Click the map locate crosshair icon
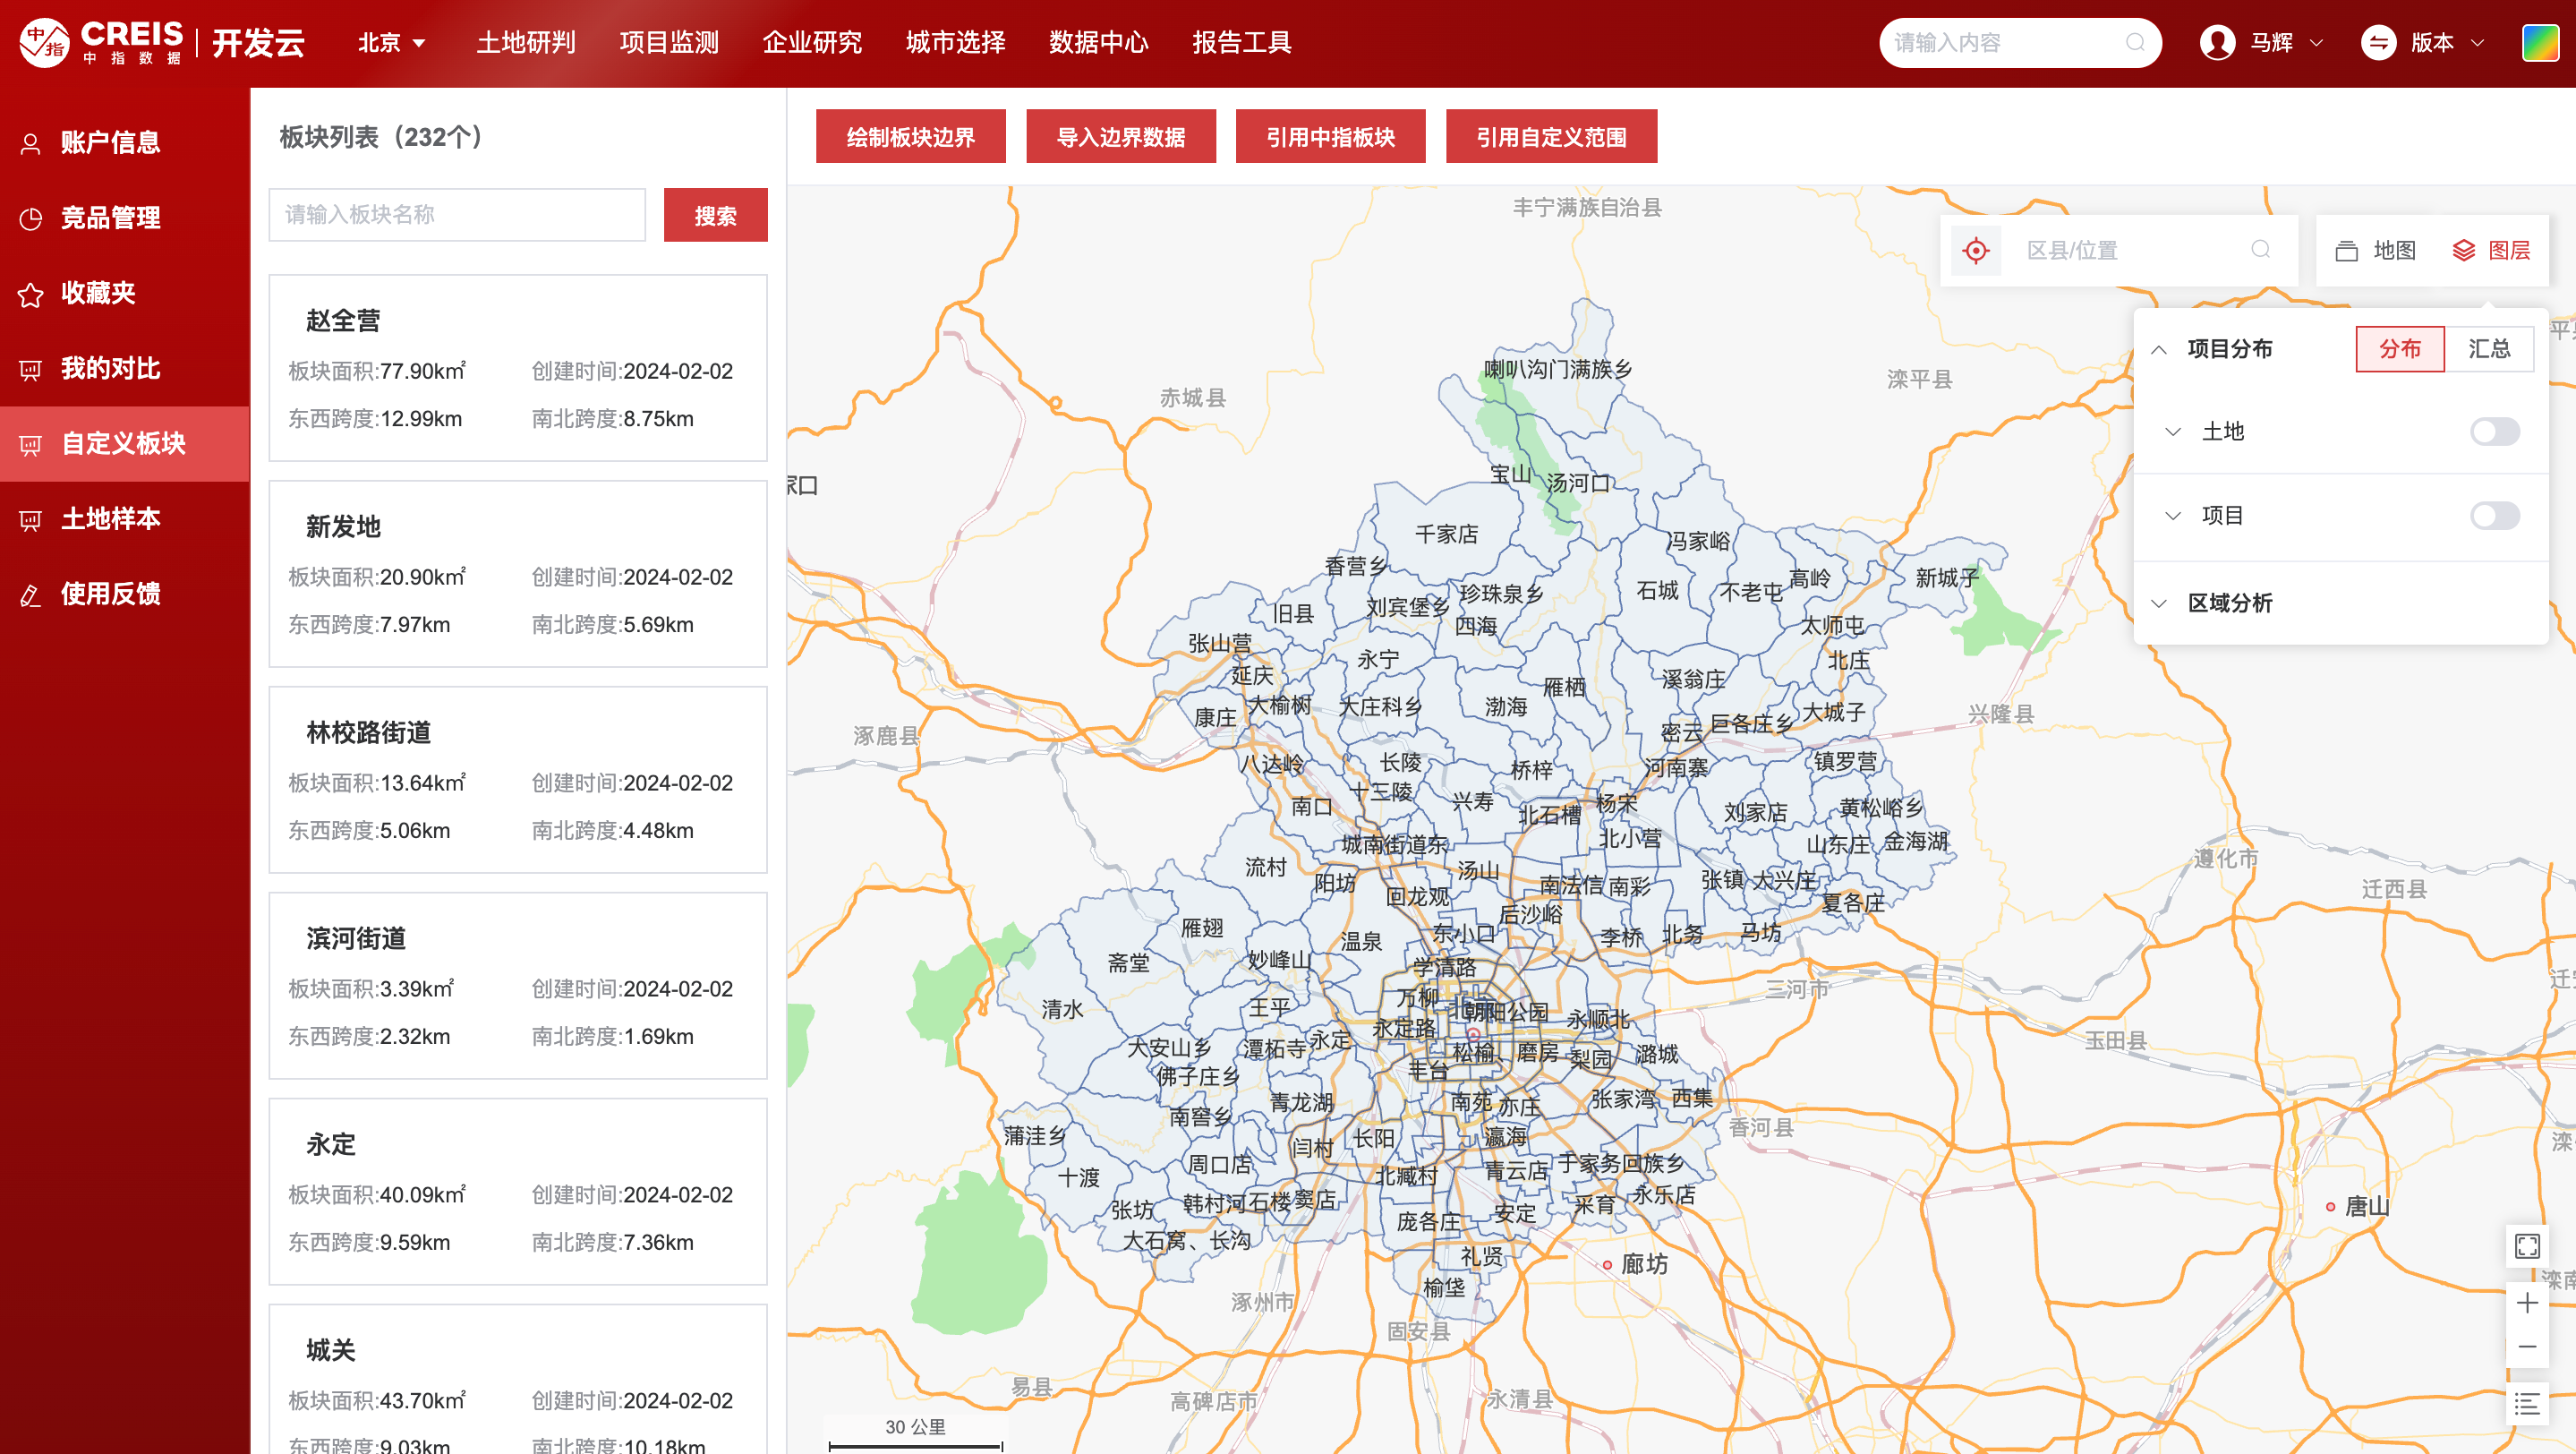Viewport: 2576px width, 1454px height. pos(1975,250)
